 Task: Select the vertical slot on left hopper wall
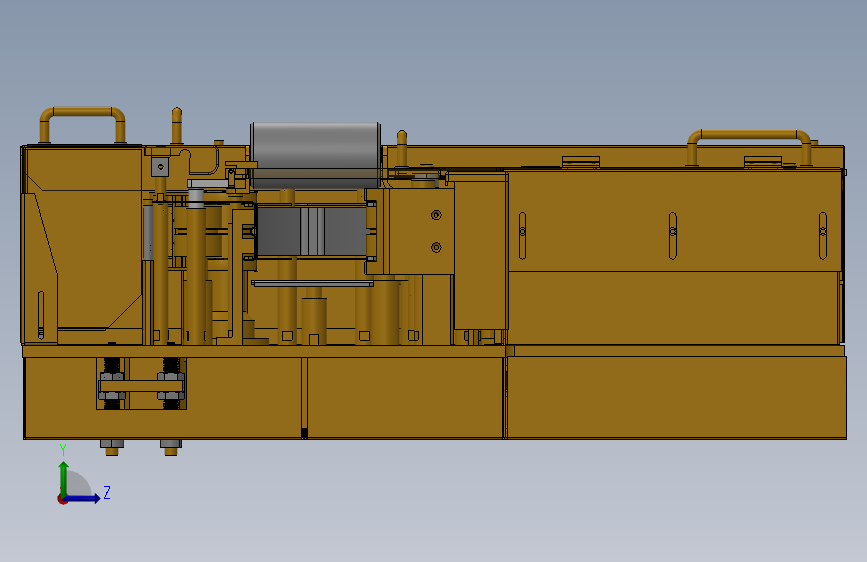[41, 315]
